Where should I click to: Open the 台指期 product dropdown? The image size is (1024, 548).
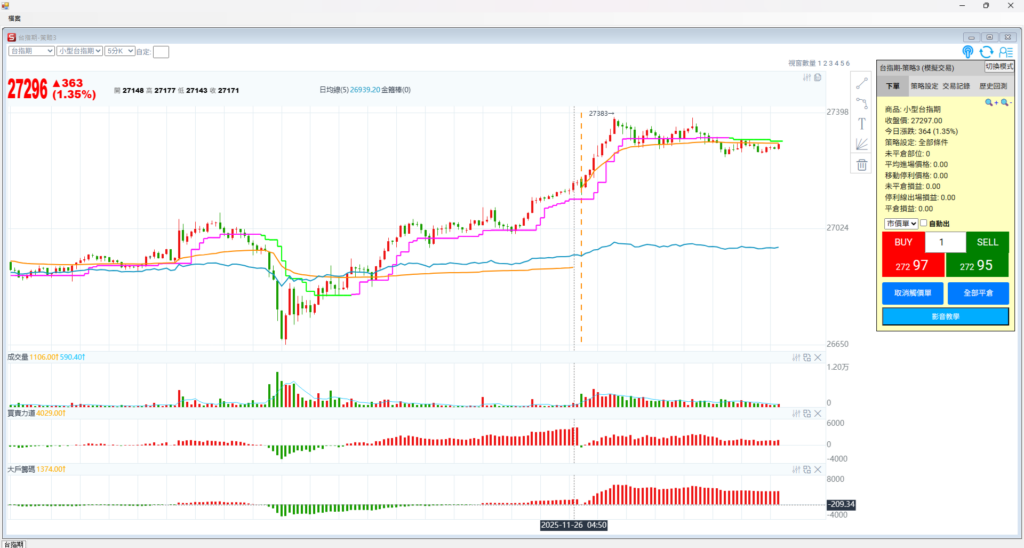point(30,50)
